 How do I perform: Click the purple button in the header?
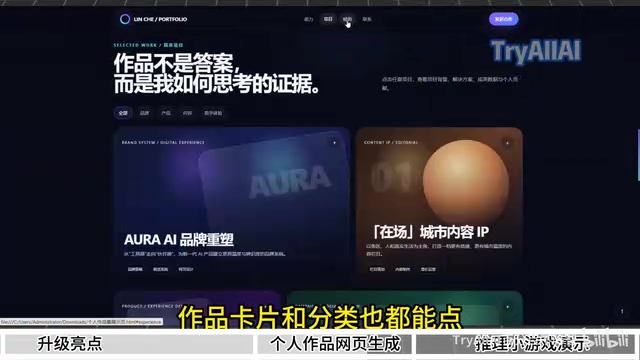pyautogui.click(x=504, y=19)
